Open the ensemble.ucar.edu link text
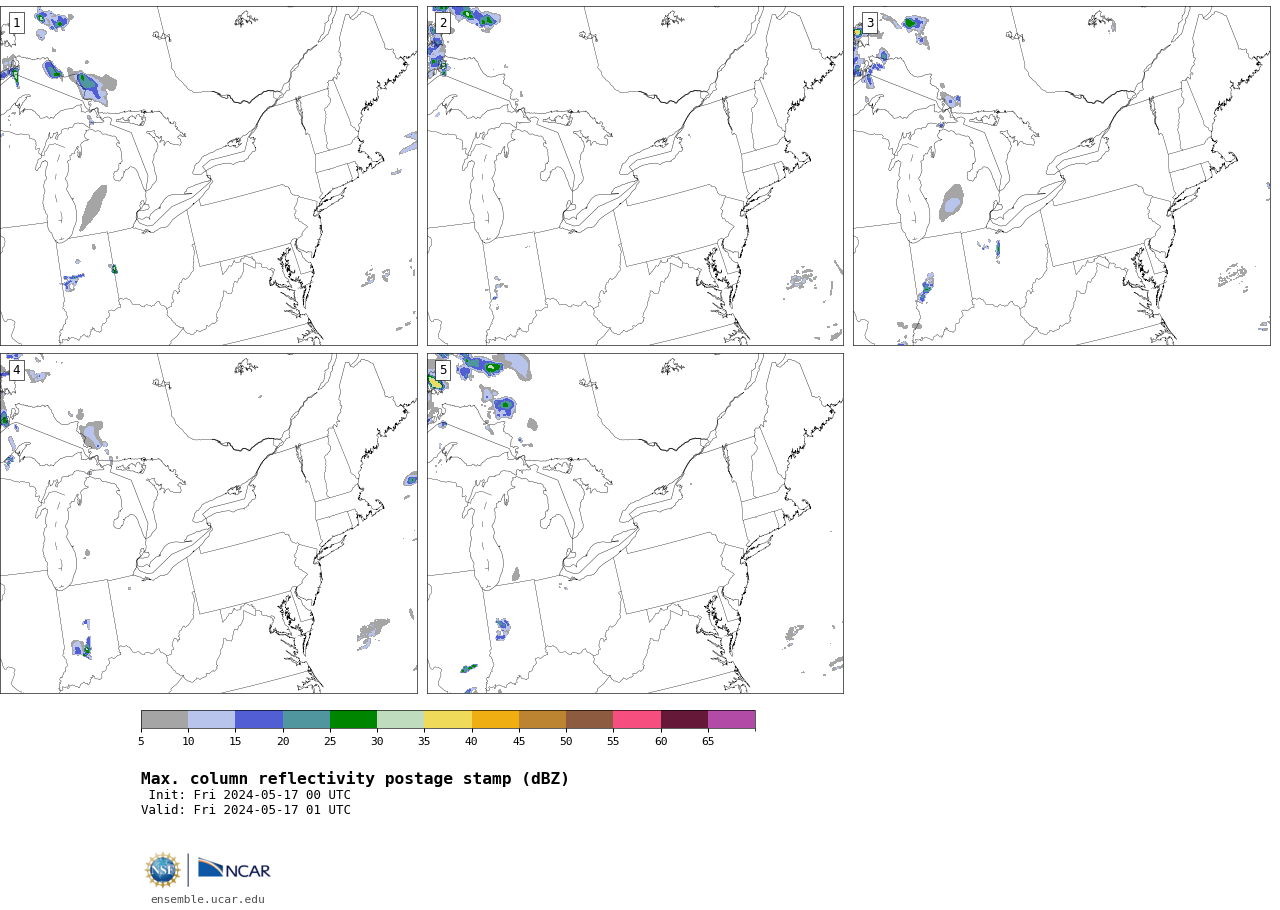This screenshot has height=910, width=1280. [208, 899]
